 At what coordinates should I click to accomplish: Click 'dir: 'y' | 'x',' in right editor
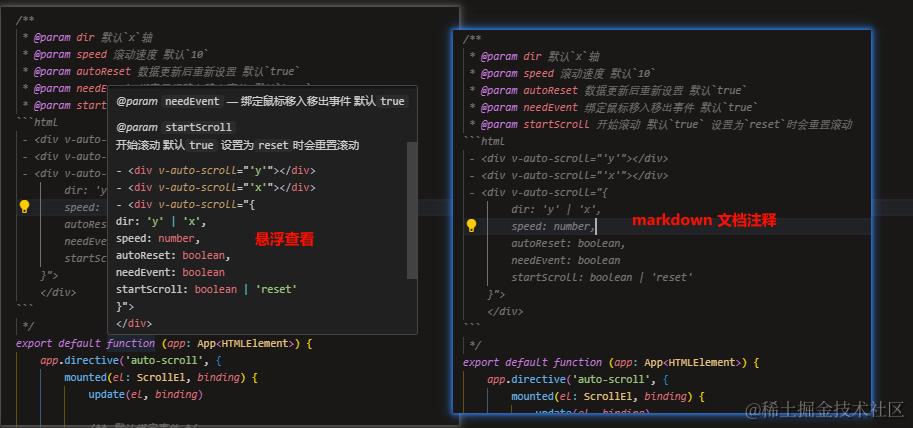[x=556, y=209]
